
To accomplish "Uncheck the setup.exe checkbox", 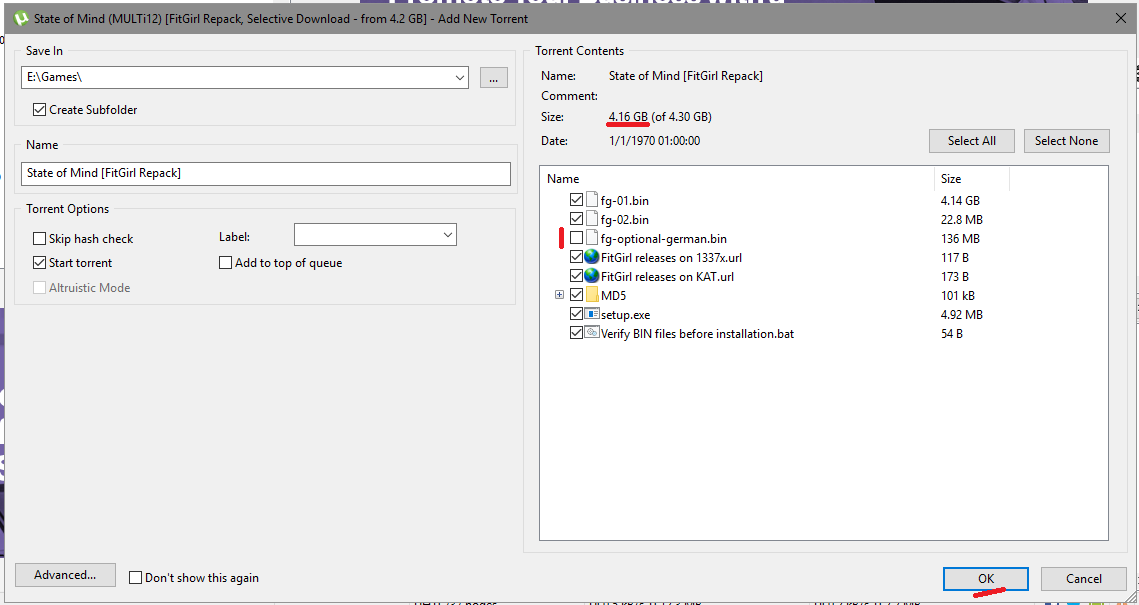I will point(577,314).
